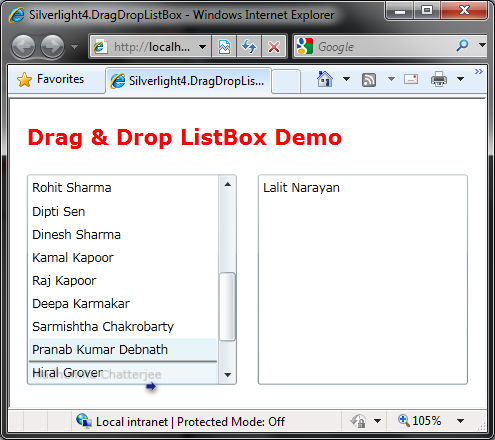Viewport: 495px width, 440px height.
Task: Go forward with the Forward arrow button
Action: tap(52, 47)
